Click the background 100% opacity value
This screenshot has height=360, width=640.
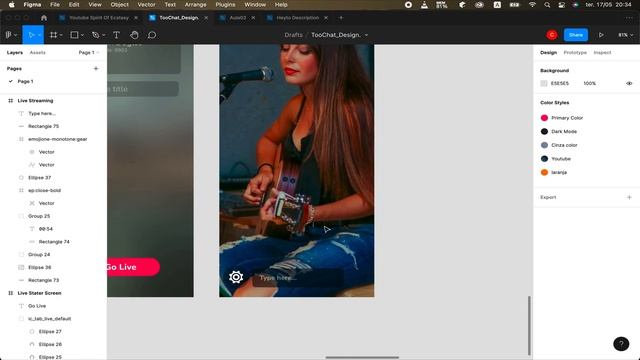pos(589,83)
